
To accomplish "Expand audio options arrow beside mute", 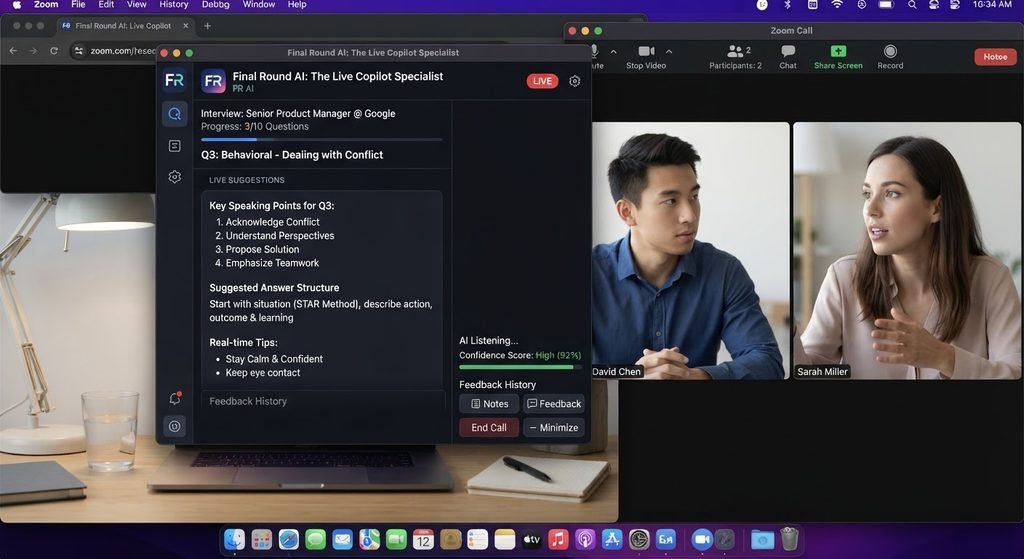I will pos(613,51).
